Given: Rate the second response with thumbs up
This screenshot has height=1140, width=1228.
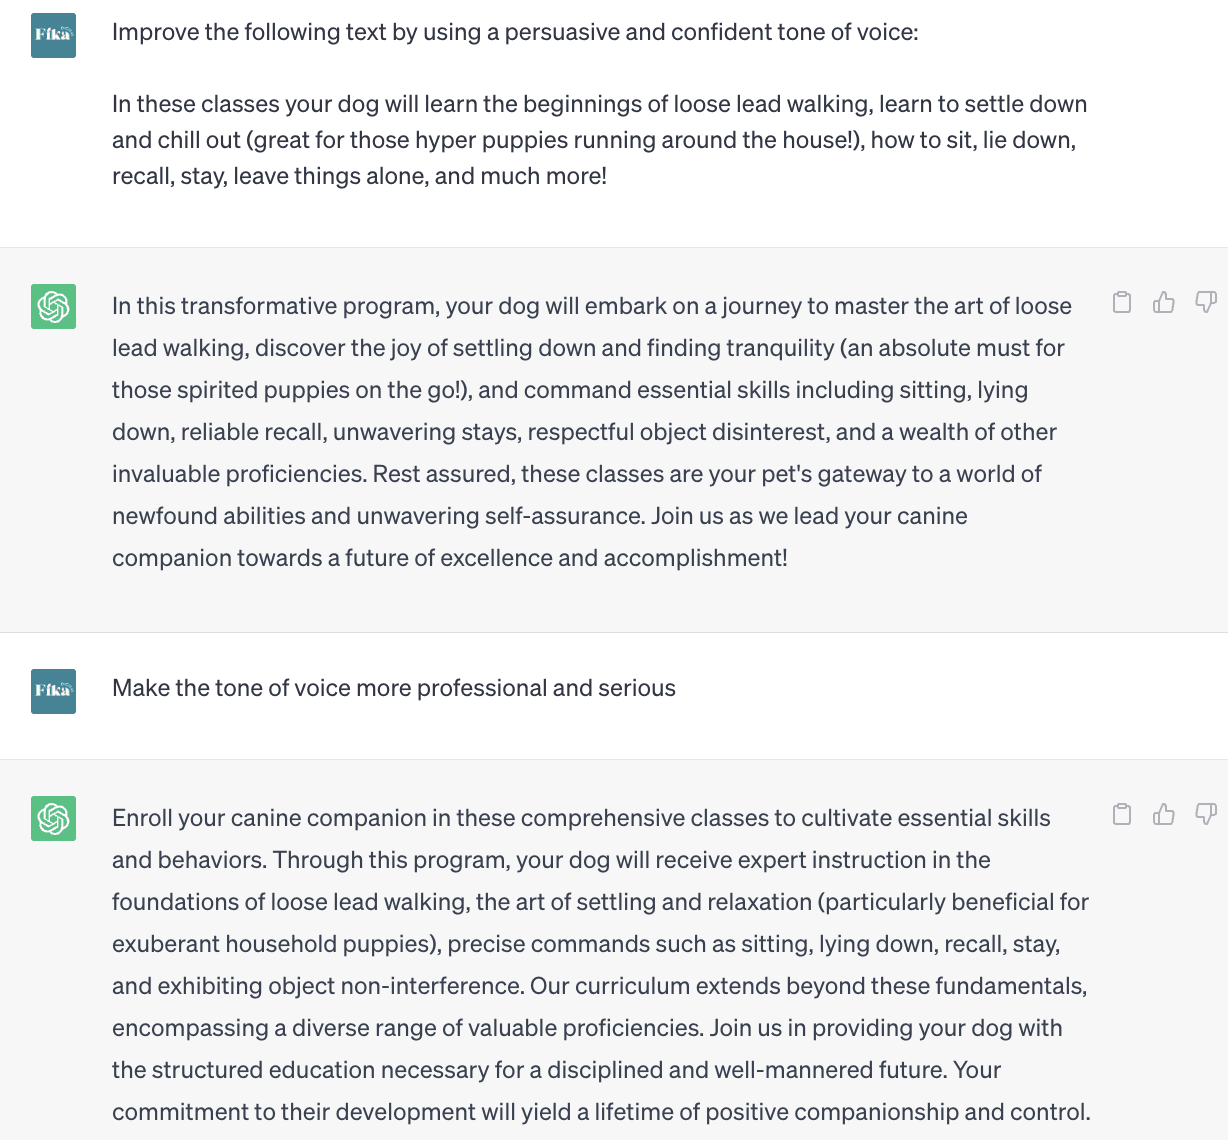Looking at the screenshot, I should point(1163,813).
